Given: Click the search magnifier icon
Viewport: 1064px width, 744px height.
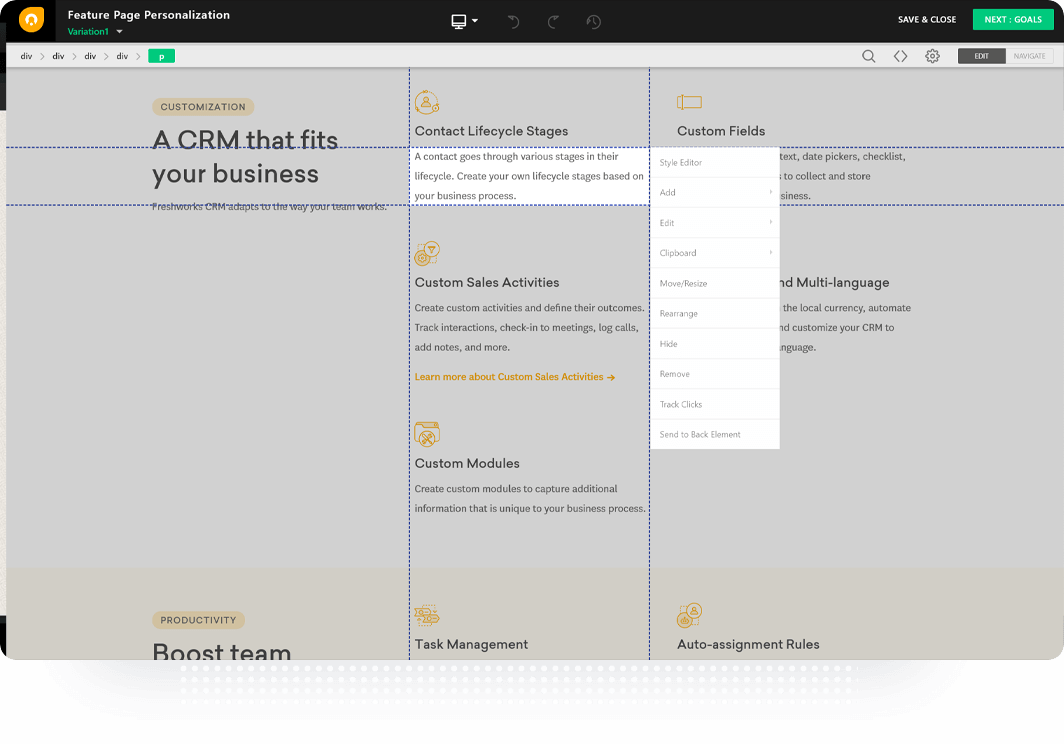Looking at the screenshot, I should [x=869, y=56].
